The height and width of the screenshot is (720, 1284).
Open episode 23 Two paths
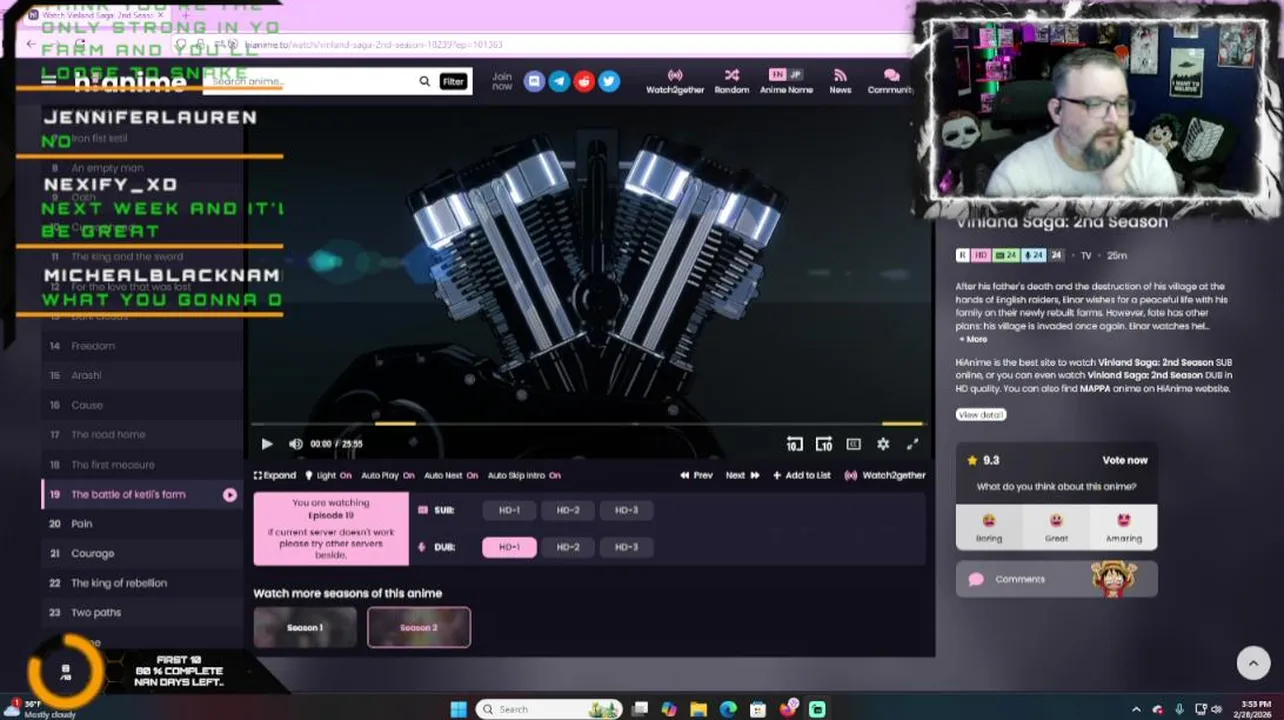pyautogui.click(x=142, y=612)
